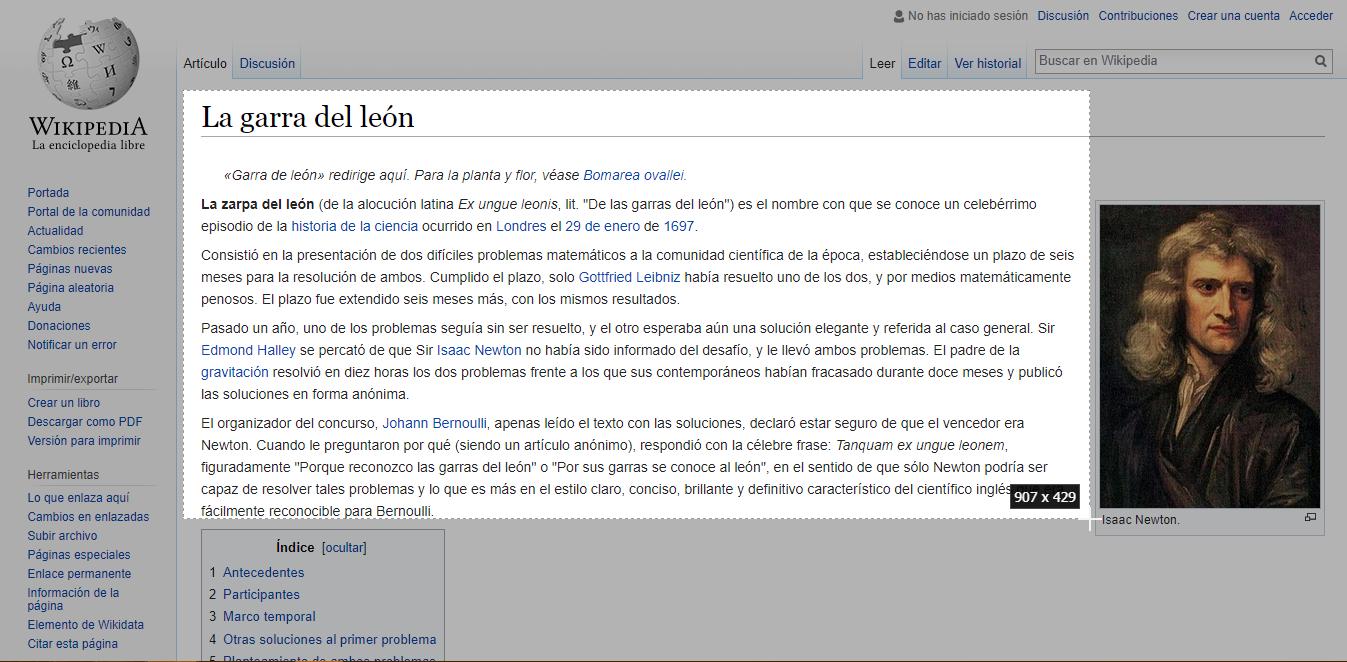Open Cambios en enlazadas
Image resolution: width=1347 pixels, height=662 pixels.
pyautogui.click(x=88, y=517)
